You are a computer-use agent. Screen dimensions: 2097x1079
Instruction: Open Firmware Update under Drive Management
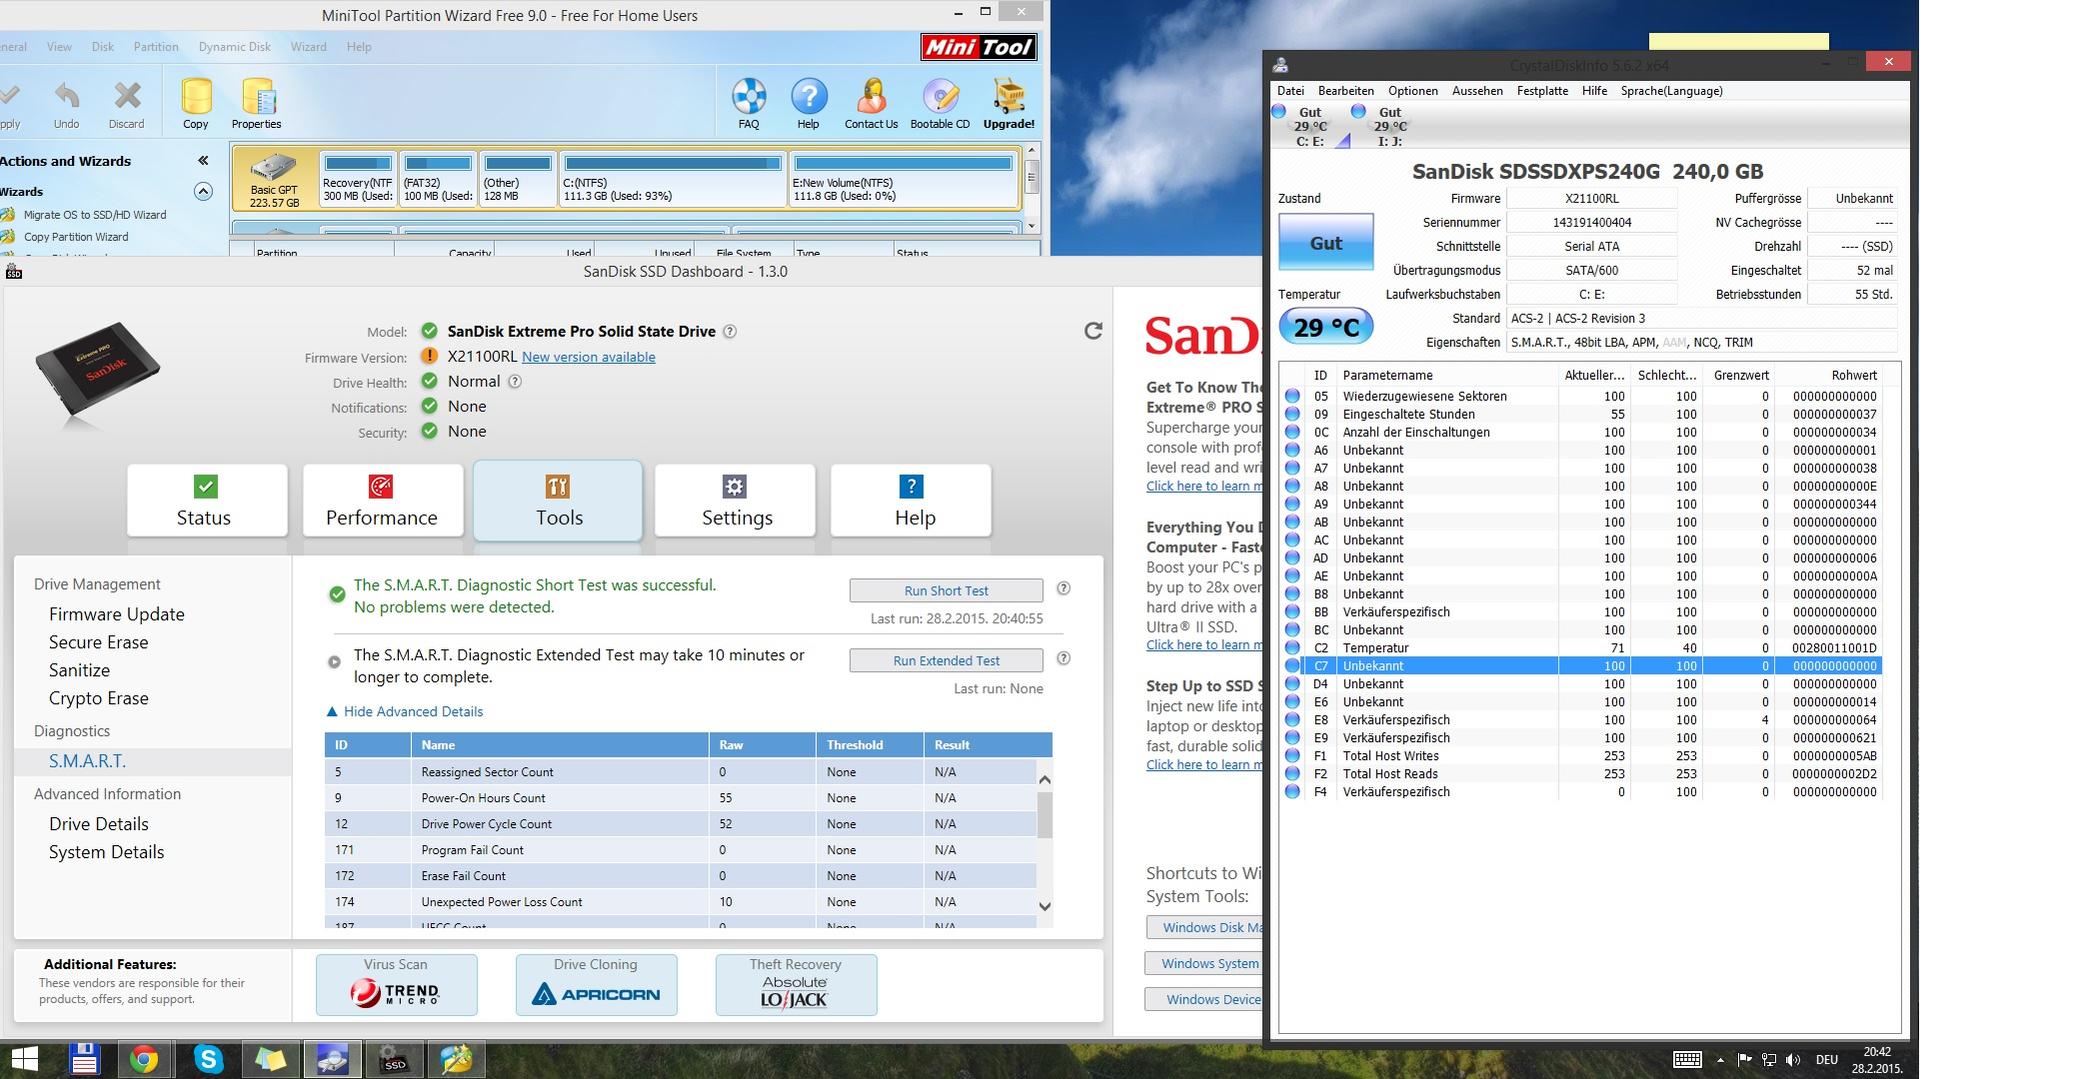(117, 614)
